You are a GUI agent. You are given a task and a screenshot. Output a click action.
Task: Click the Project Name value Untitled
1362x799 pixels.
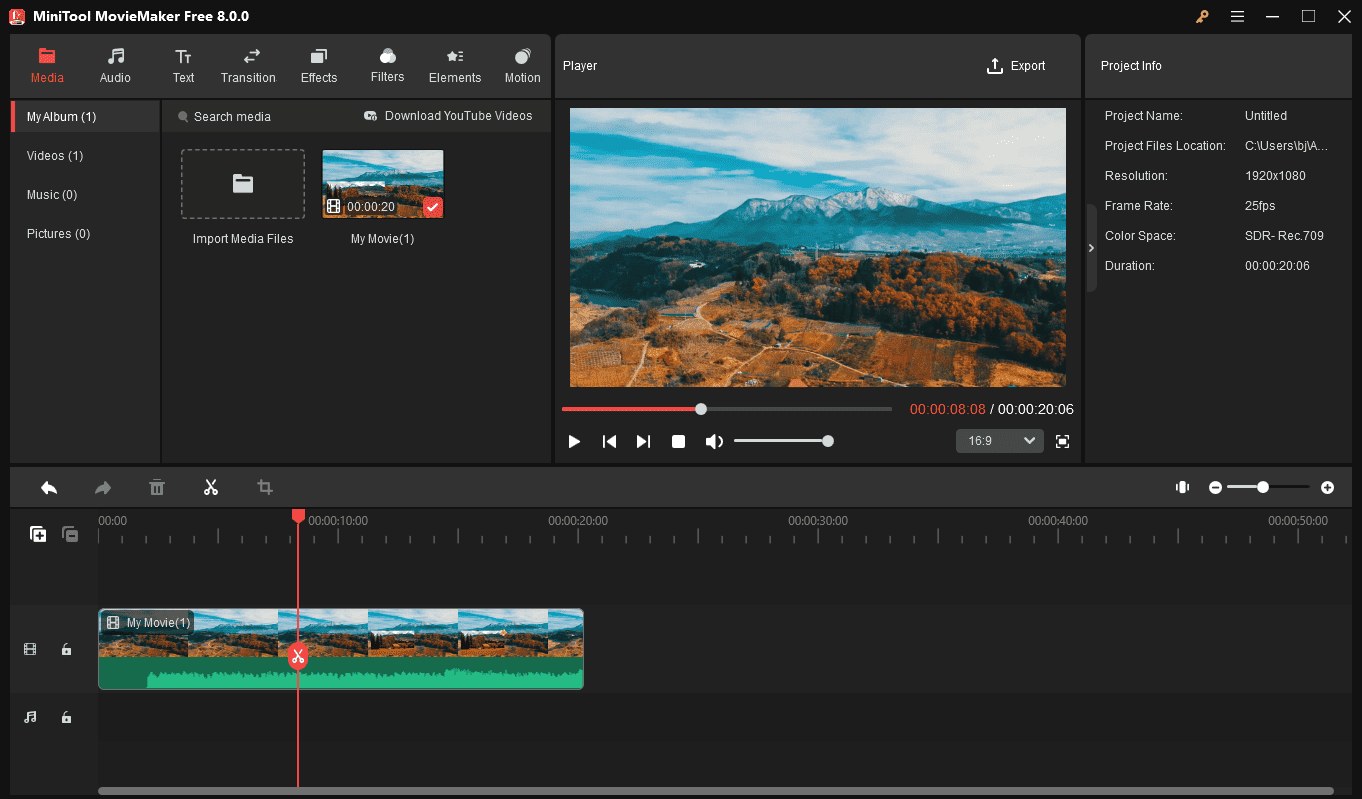pos(1266,116)
